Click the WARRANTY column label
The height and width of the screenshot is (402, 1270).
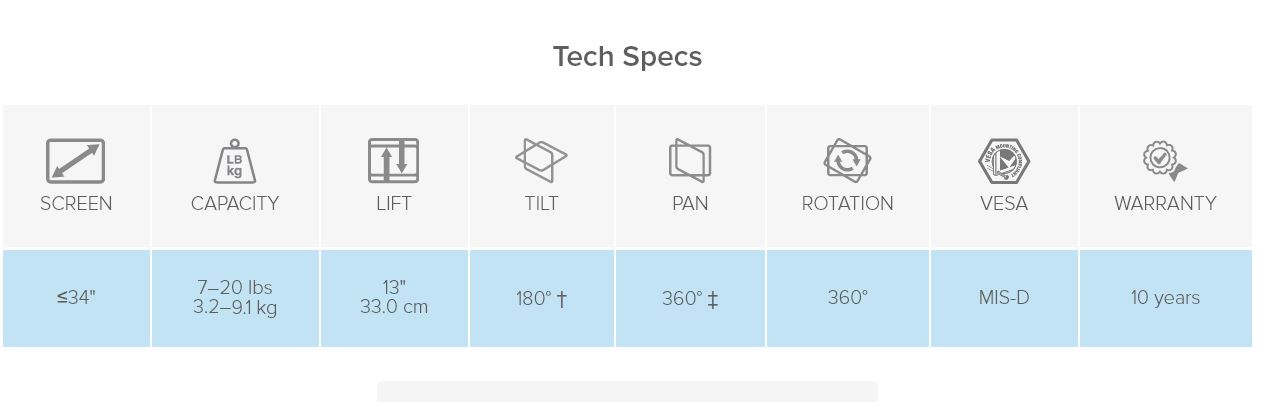click(1165, 203)
